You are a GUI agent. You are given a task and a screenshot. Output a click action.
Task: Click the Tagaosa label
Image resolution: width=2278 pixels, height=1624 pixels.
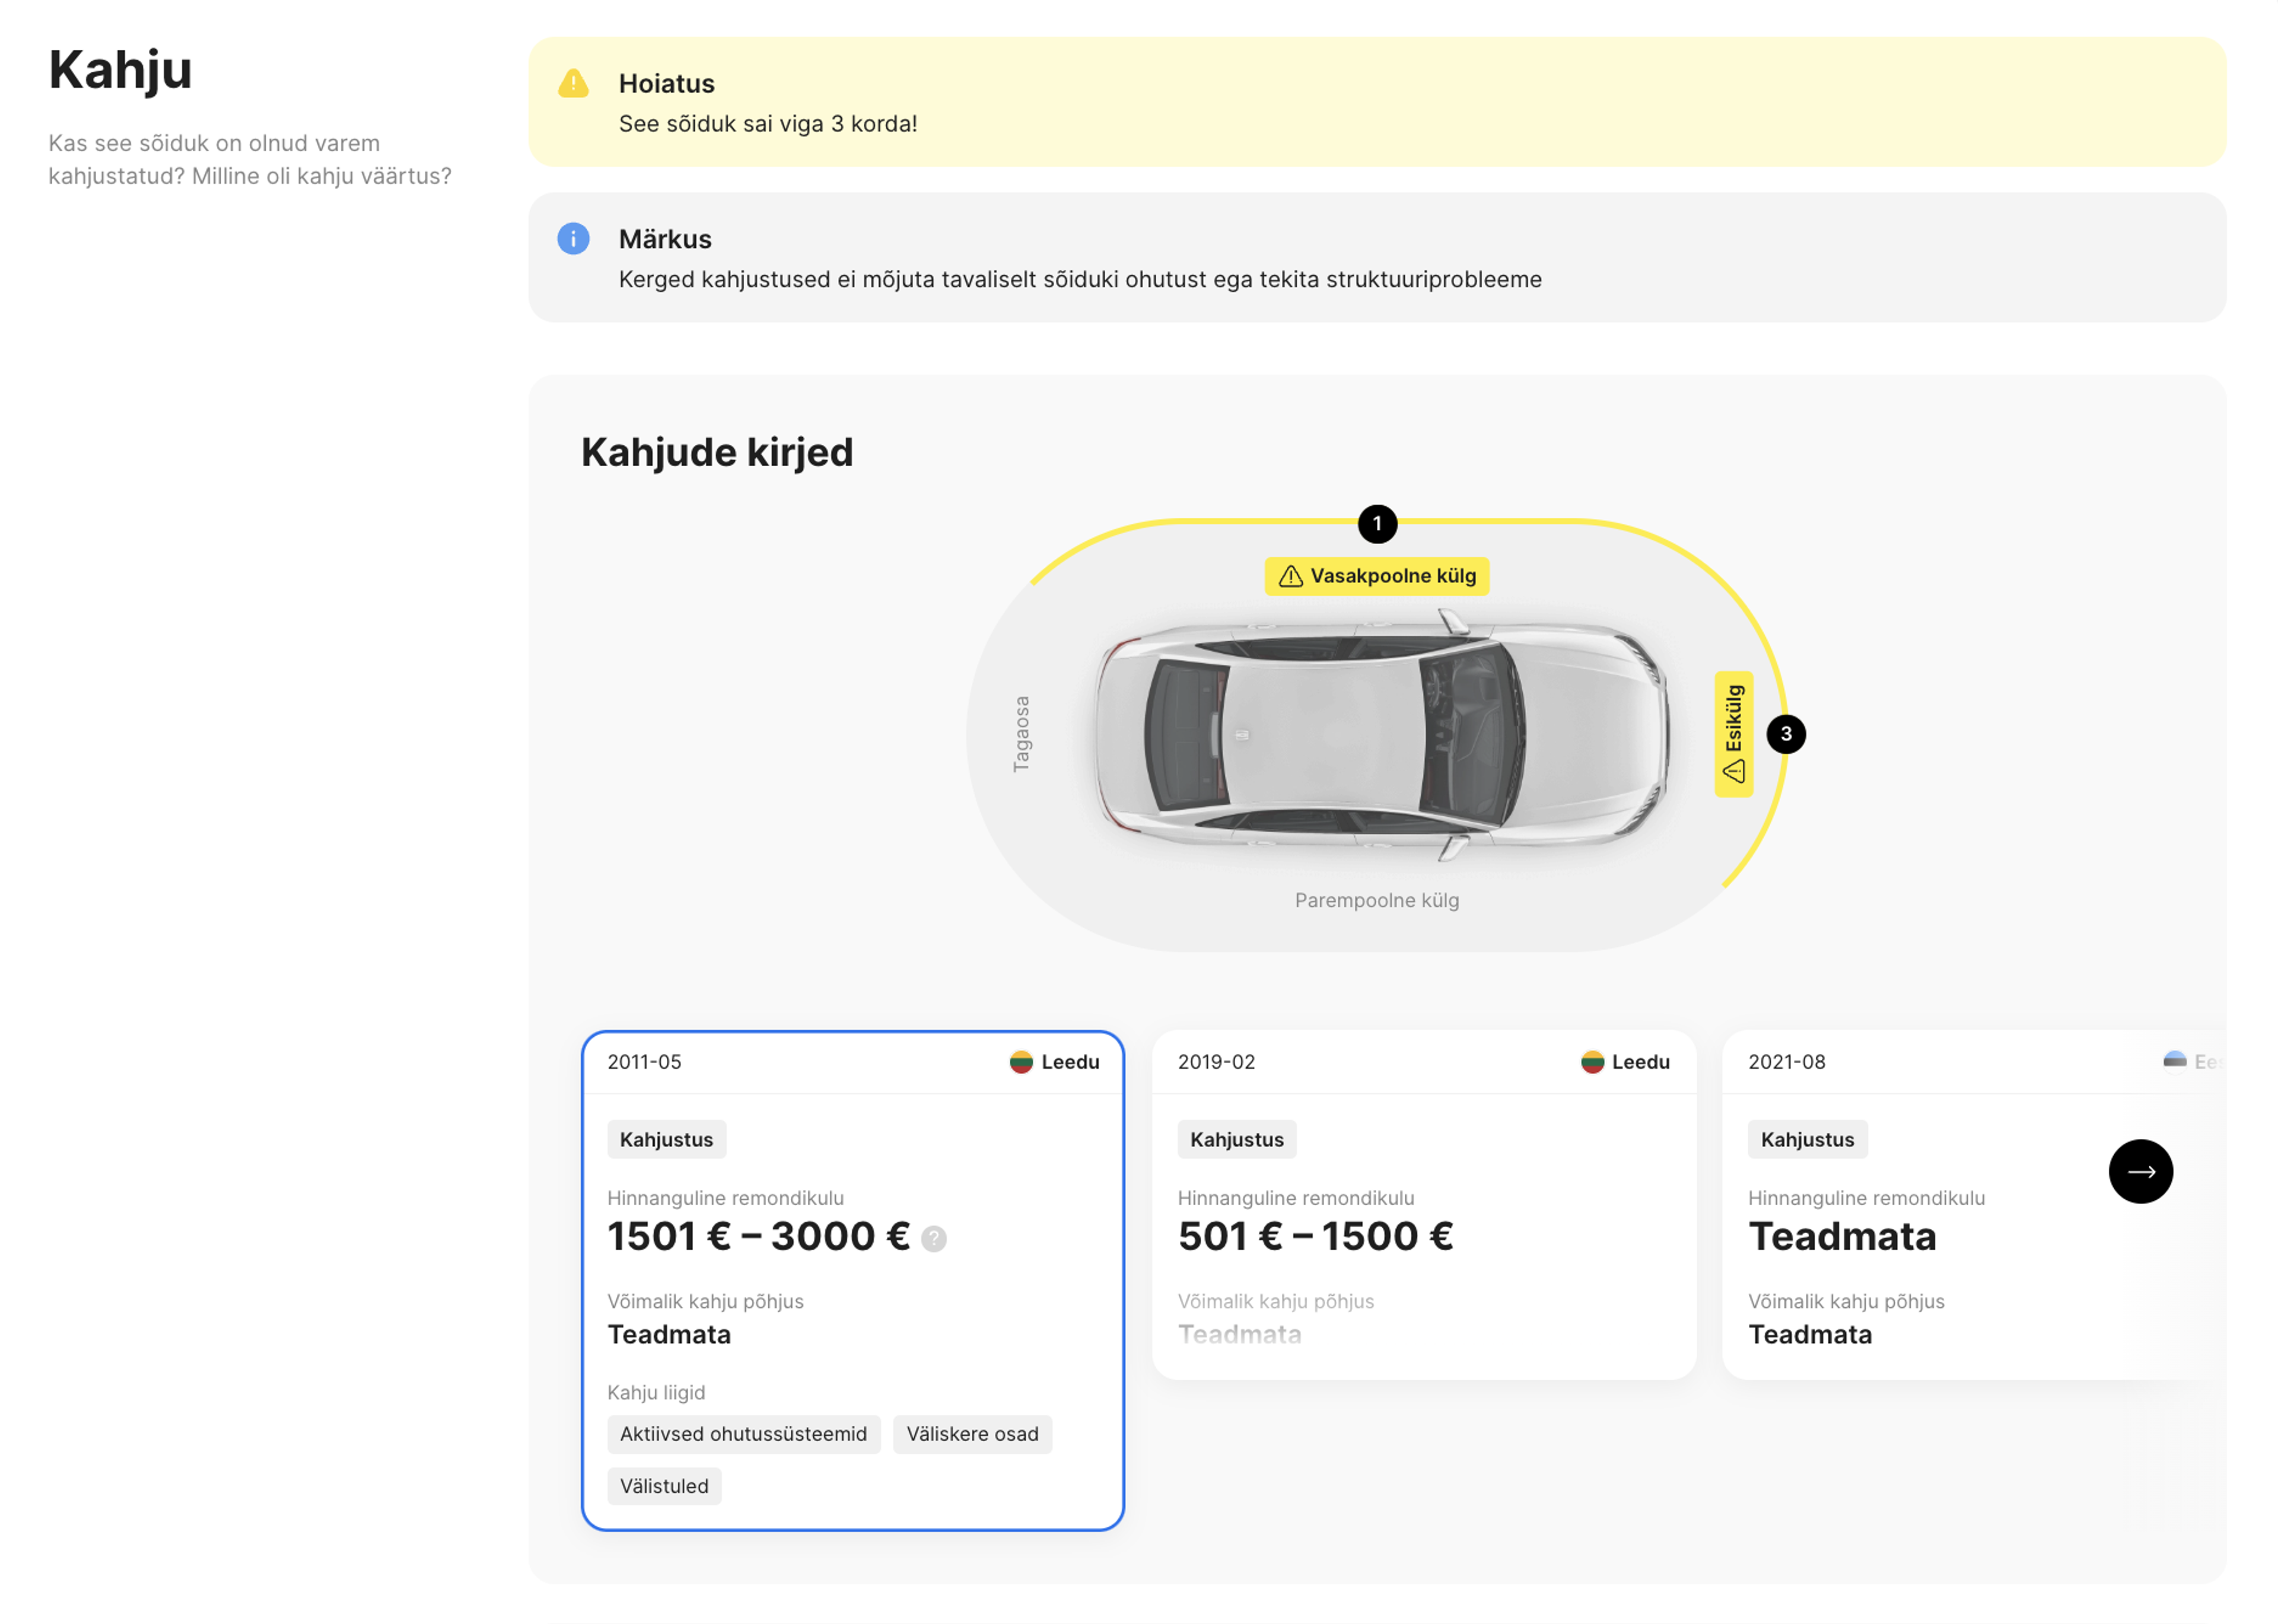(x=1021, y=734)
